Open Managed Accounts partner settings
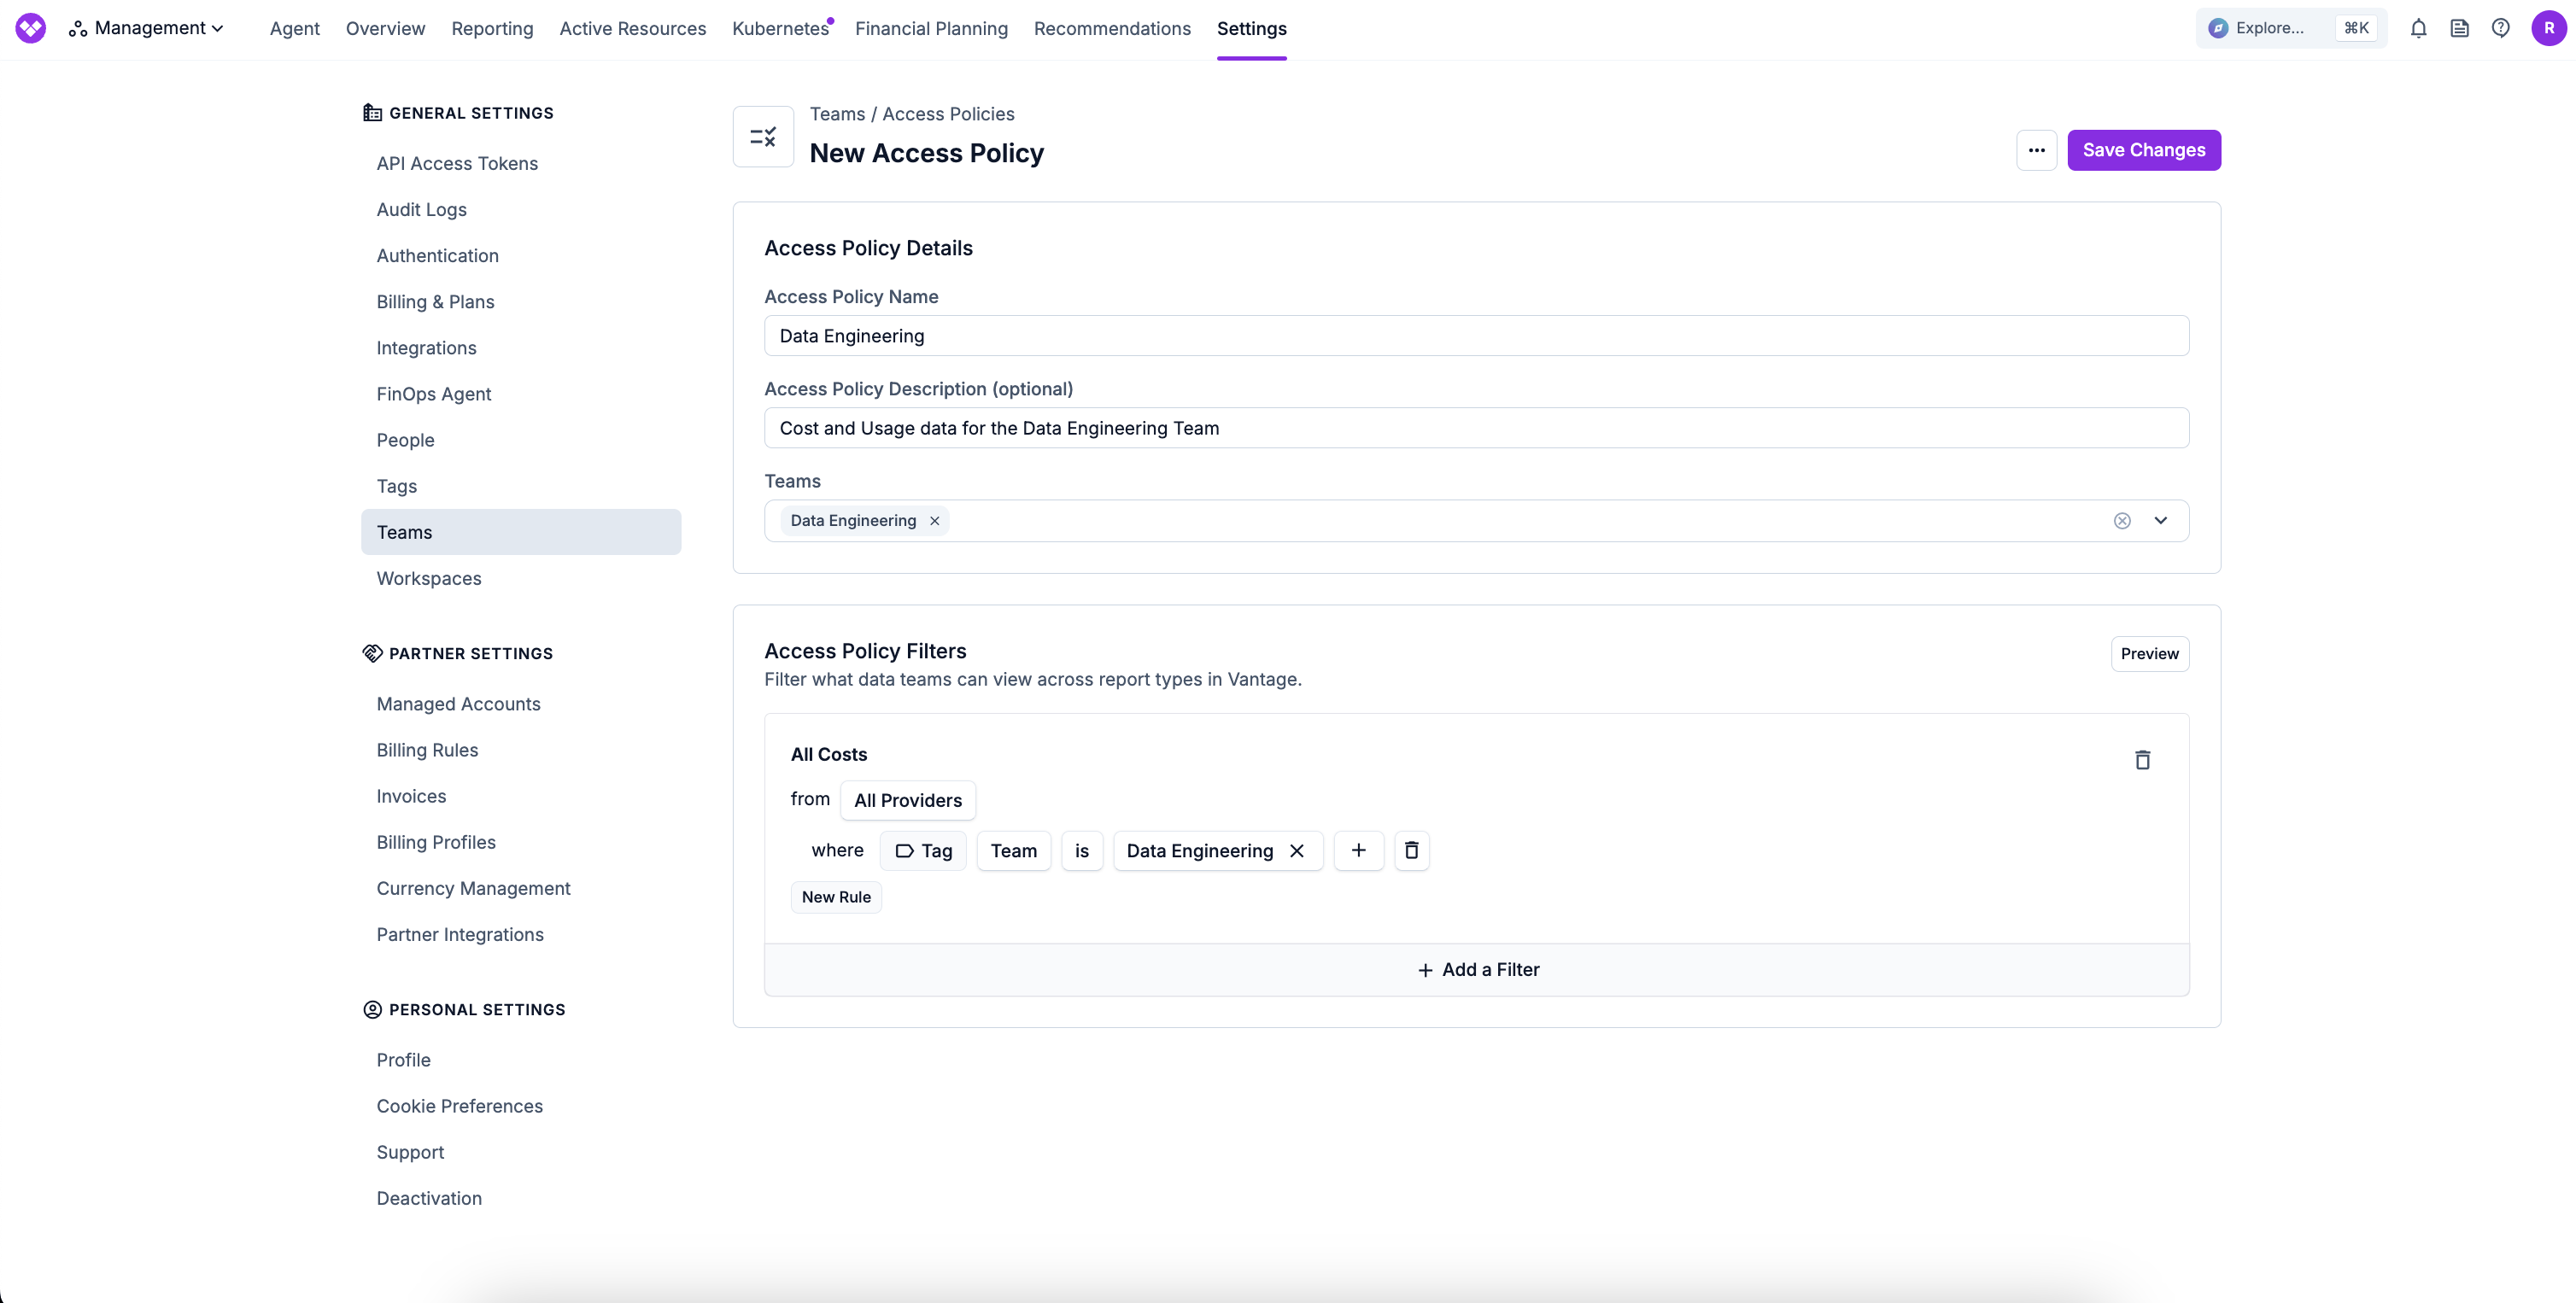This screenshot has width=2576, height=1303. tap(459, 704)
